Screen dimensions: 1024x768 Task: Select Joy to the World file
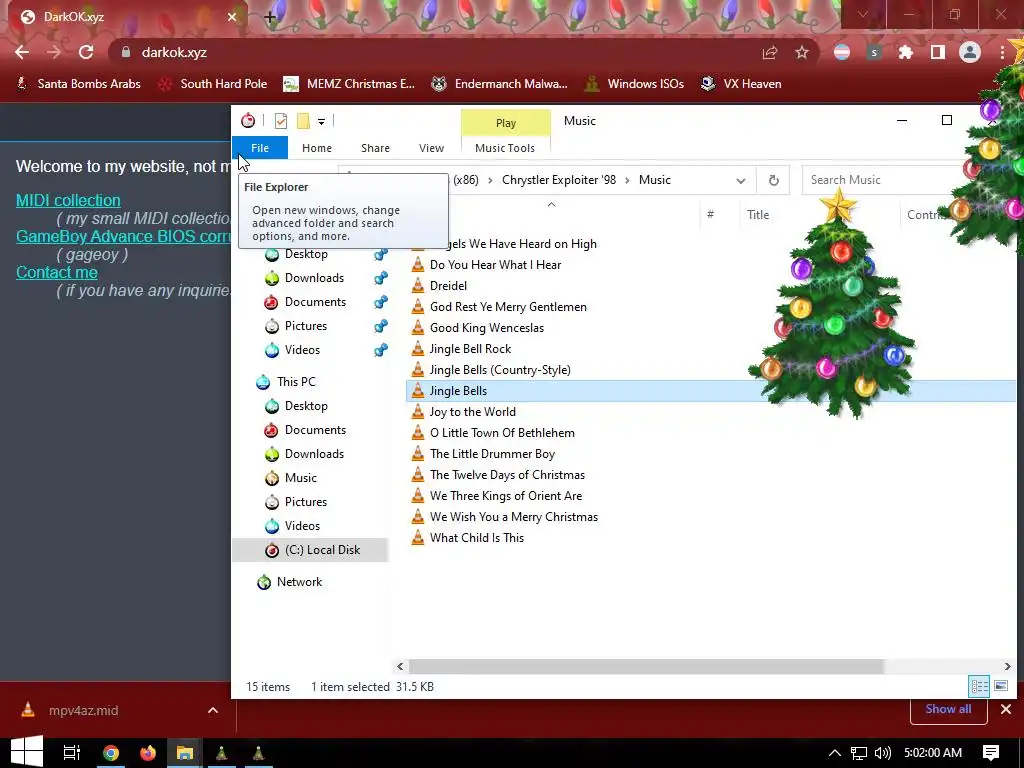pos(472,411)
